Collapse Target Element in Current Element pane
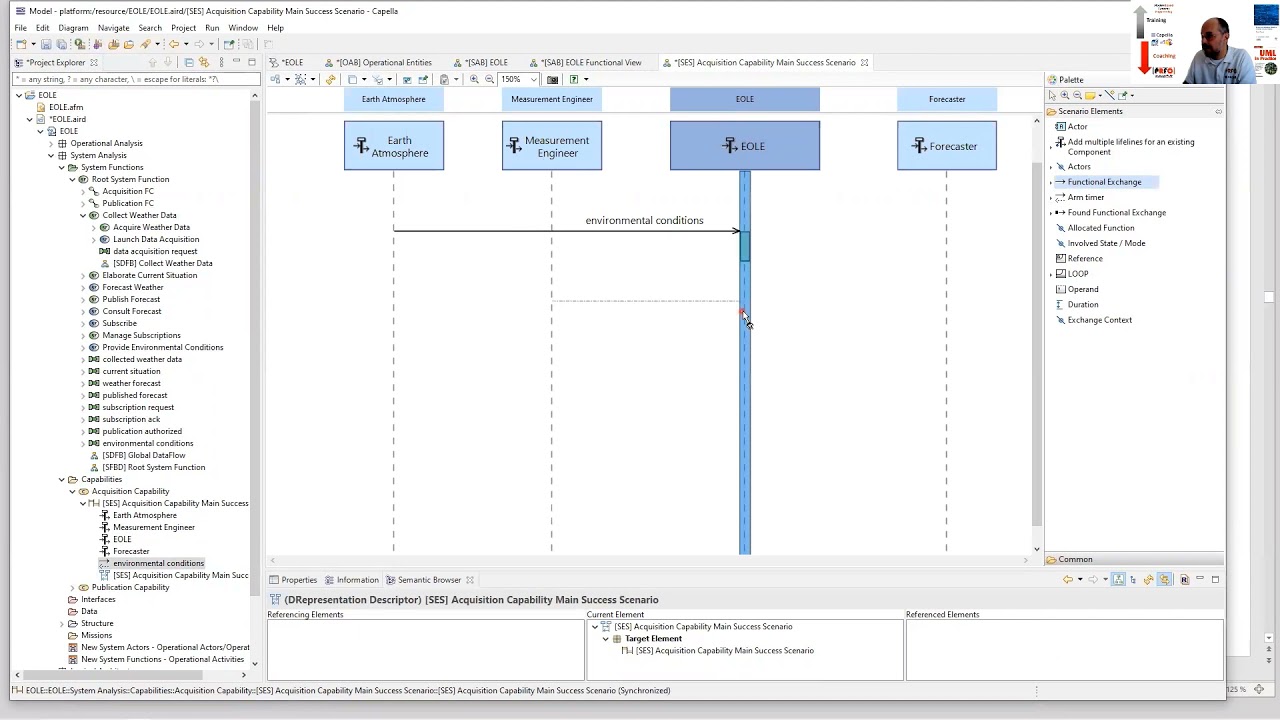Image resolution: width=1280 pixels, height=720 pixels. (606, 639)
